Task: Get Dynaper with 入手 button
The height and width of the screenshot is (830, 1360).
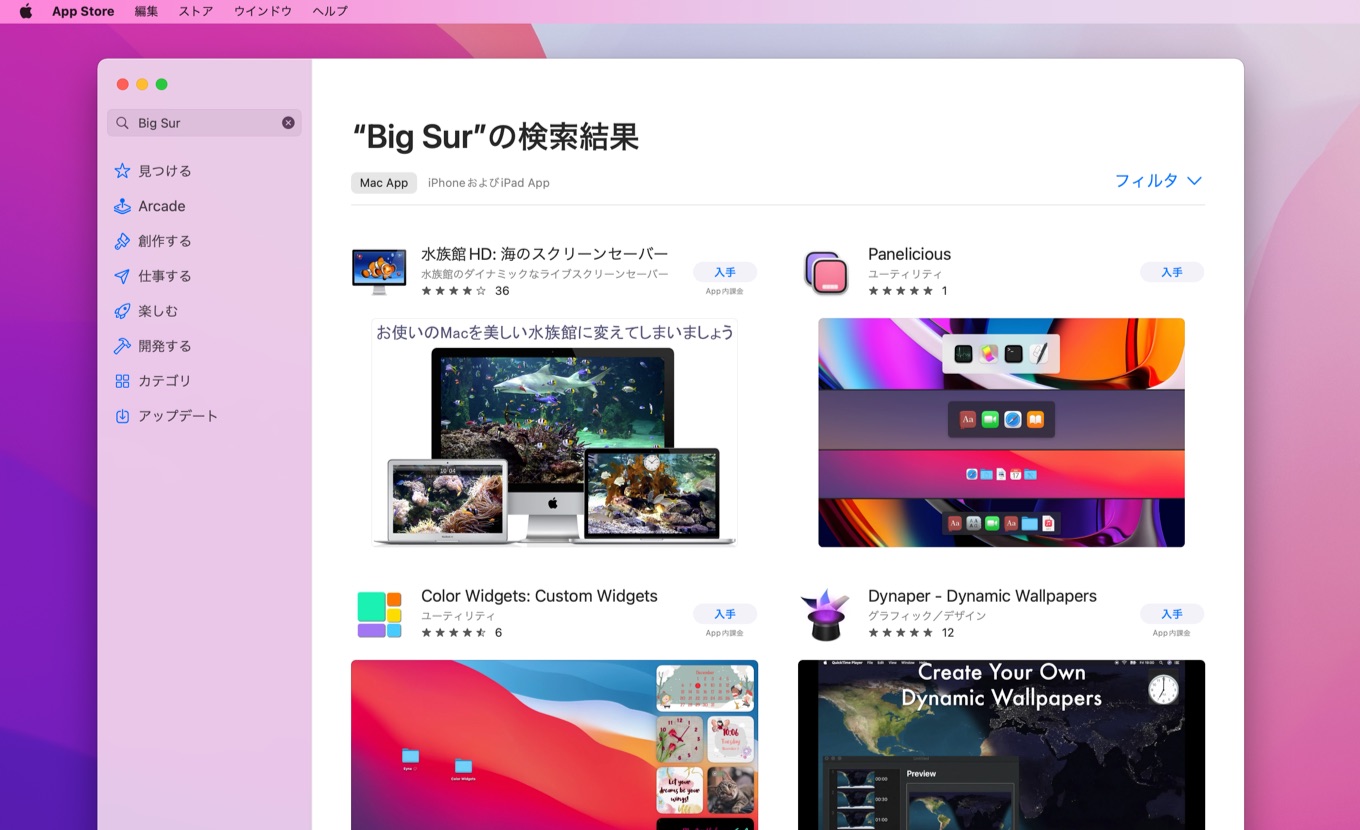Action: [1172, 614]
